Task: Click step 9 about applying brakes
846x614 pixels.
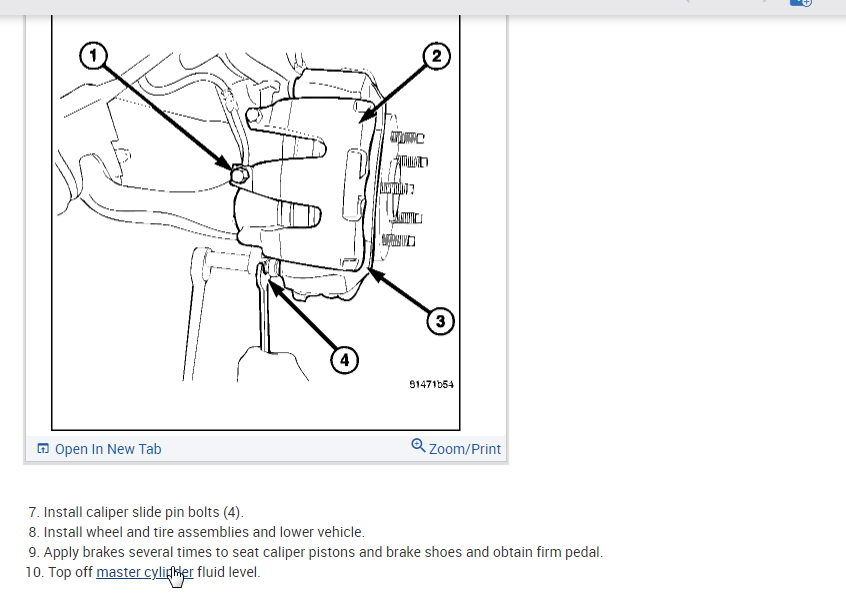Action: click(316, 552)
